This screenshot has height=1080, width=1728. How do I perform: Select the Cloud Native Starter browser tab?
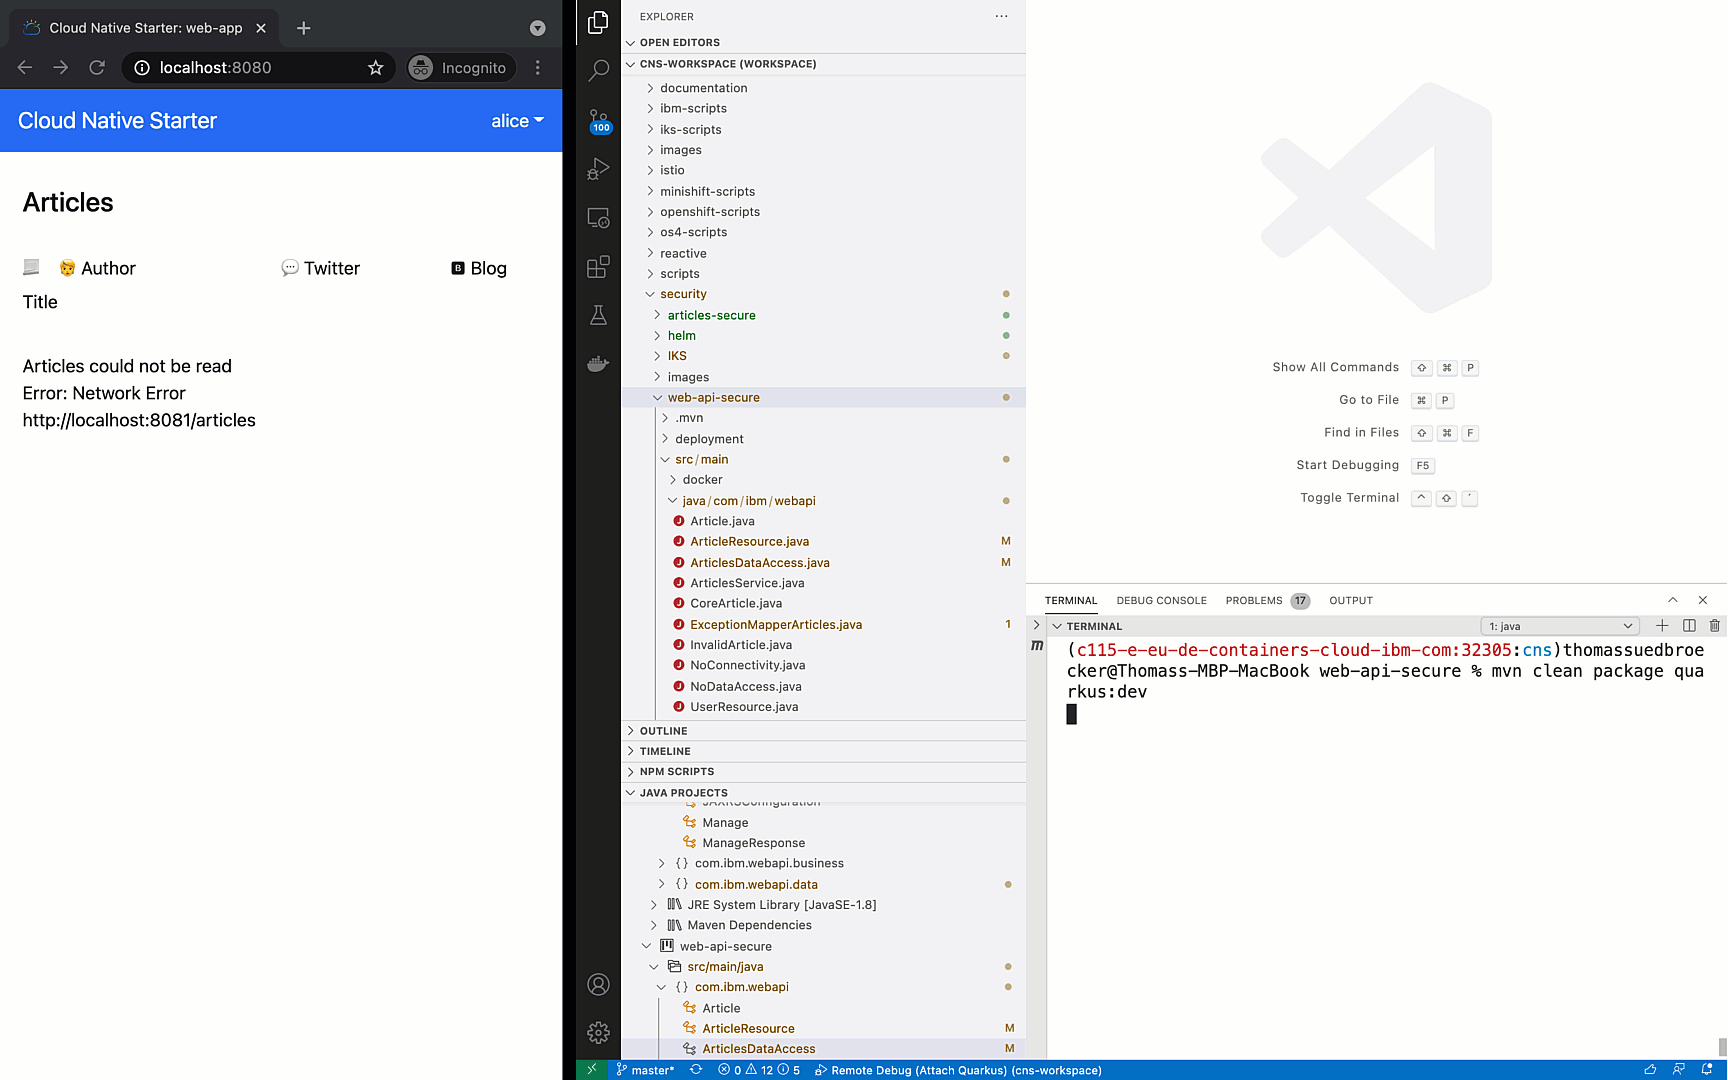145,28
